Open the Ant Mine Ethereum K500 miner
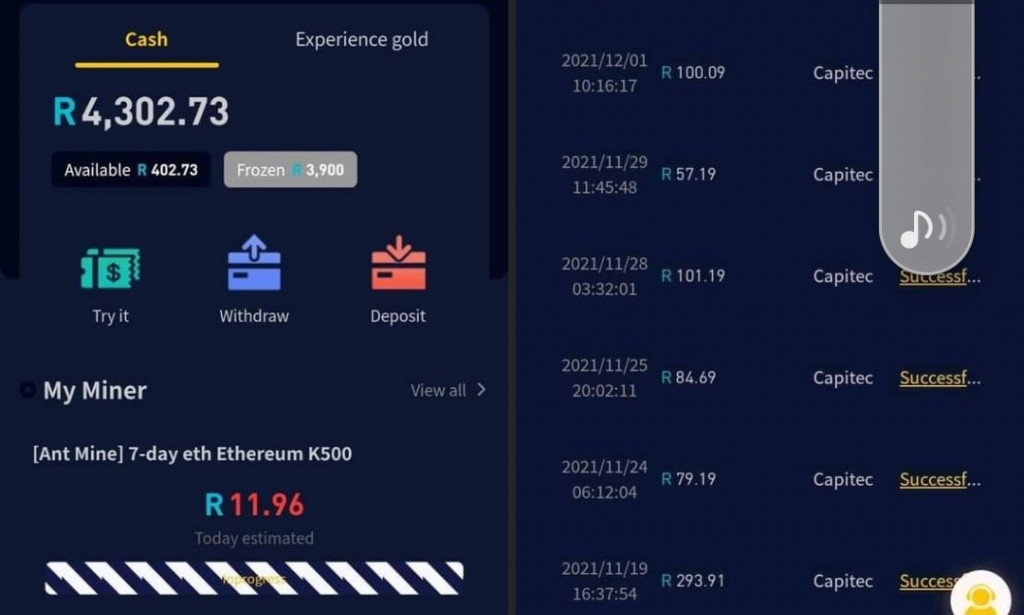1024x615 pixels. (x=192, y=454)
